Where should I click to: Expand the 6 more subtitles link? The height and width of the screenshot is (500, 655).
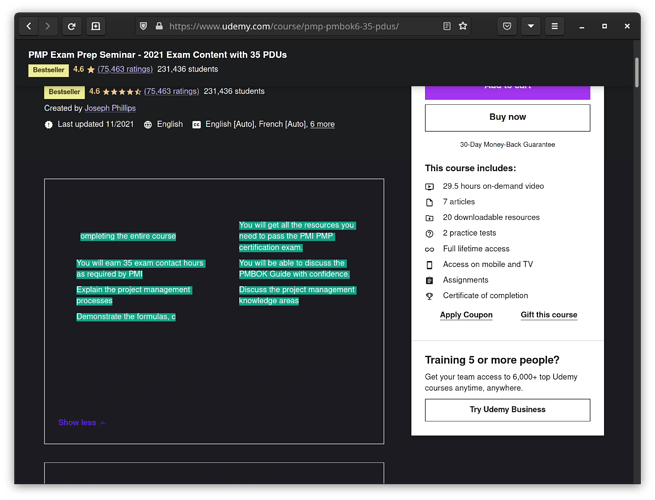click(322, 124)
